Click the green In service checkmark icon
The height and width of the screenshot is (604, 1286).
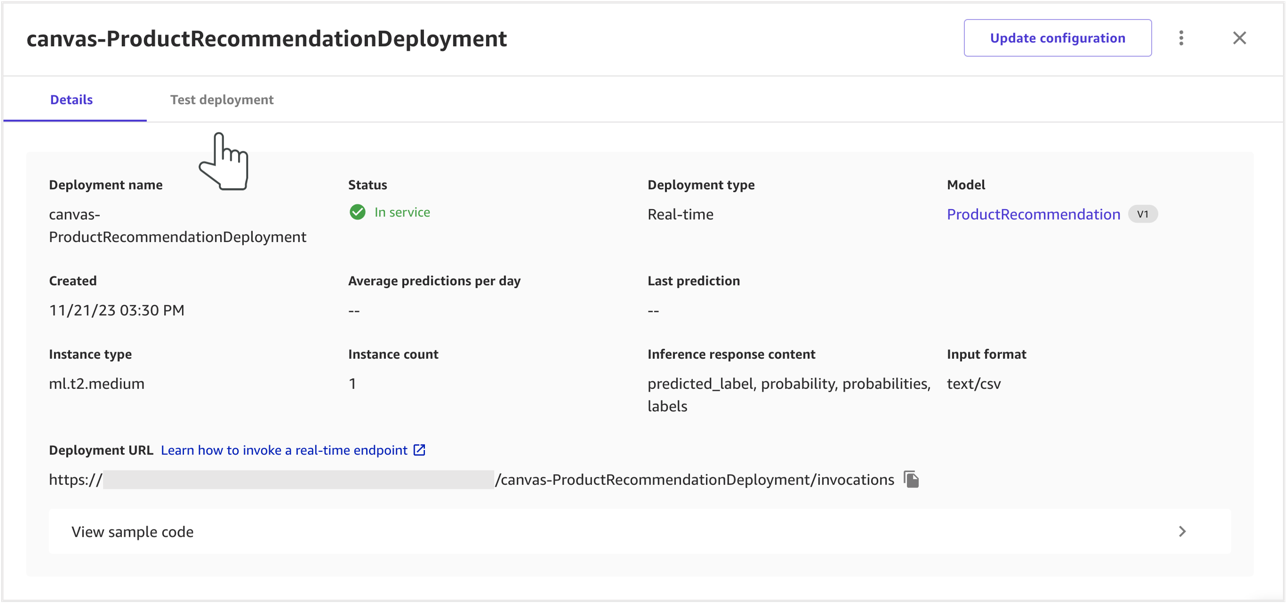click(x=357, y=212)
